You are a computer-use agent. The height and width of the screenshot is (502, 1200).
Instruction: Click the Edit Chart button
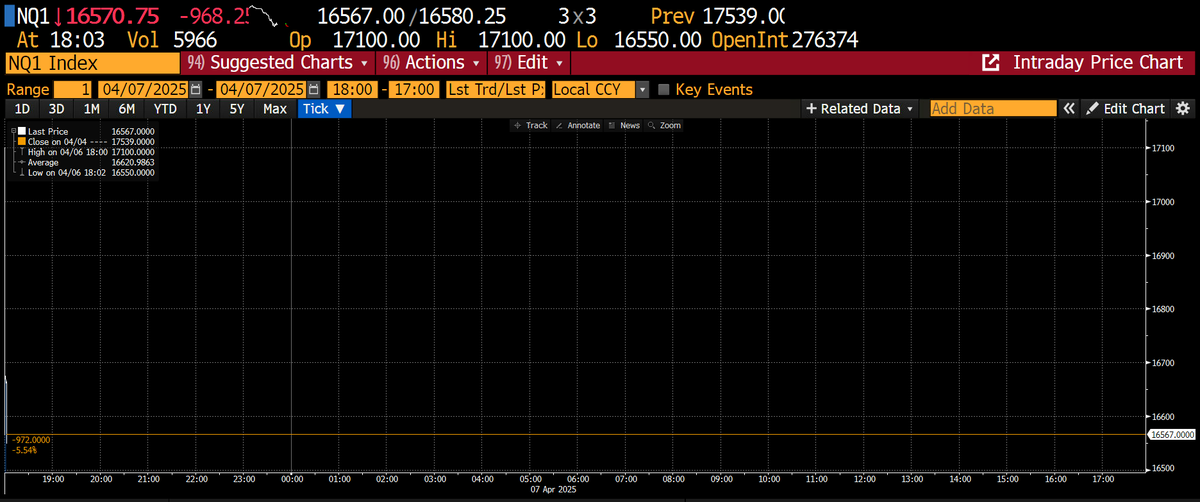pos(1126,108)
